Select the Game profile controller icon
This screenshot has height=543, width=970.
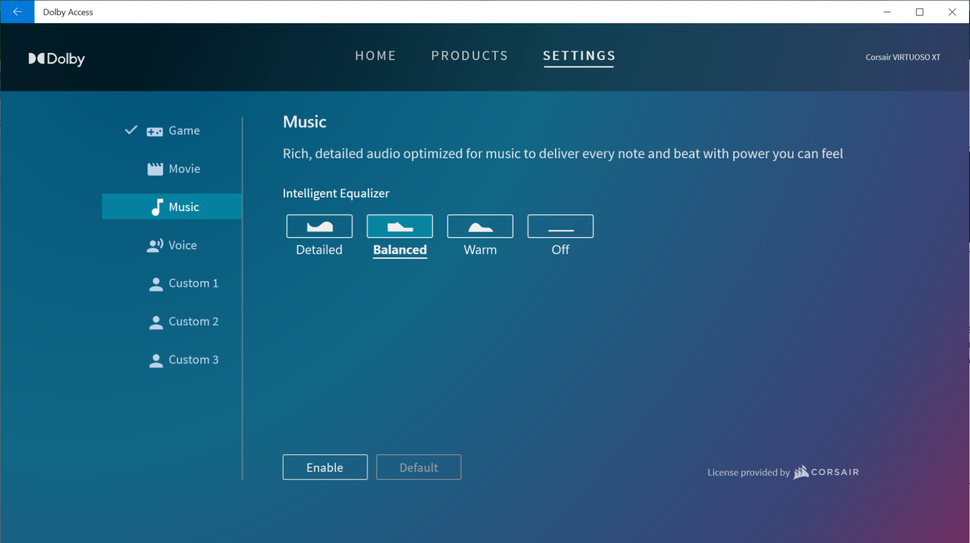pyautogui.click(x=155, y=131)
